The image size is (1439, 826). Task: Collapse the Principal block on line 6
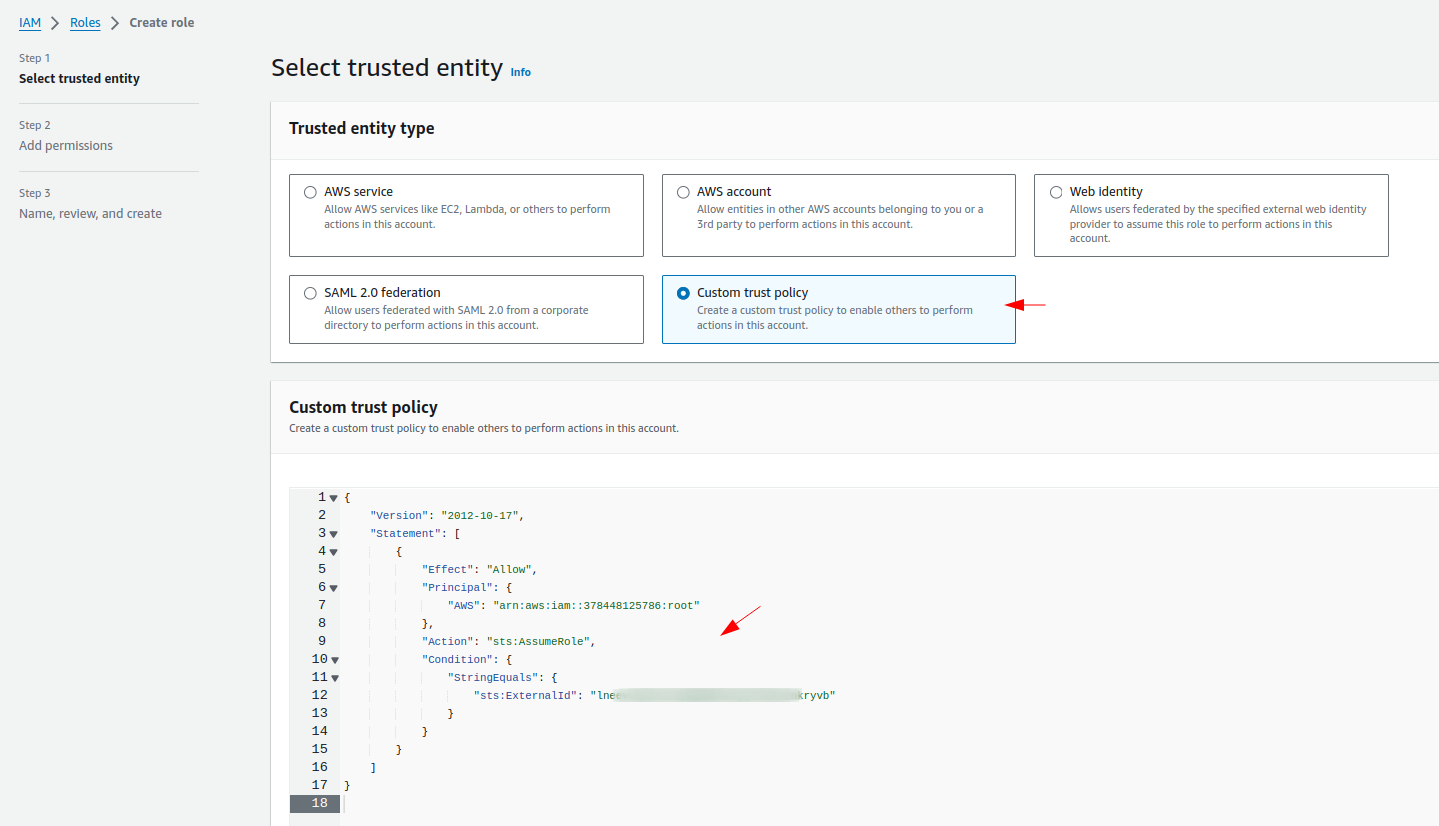pos(334,588)
